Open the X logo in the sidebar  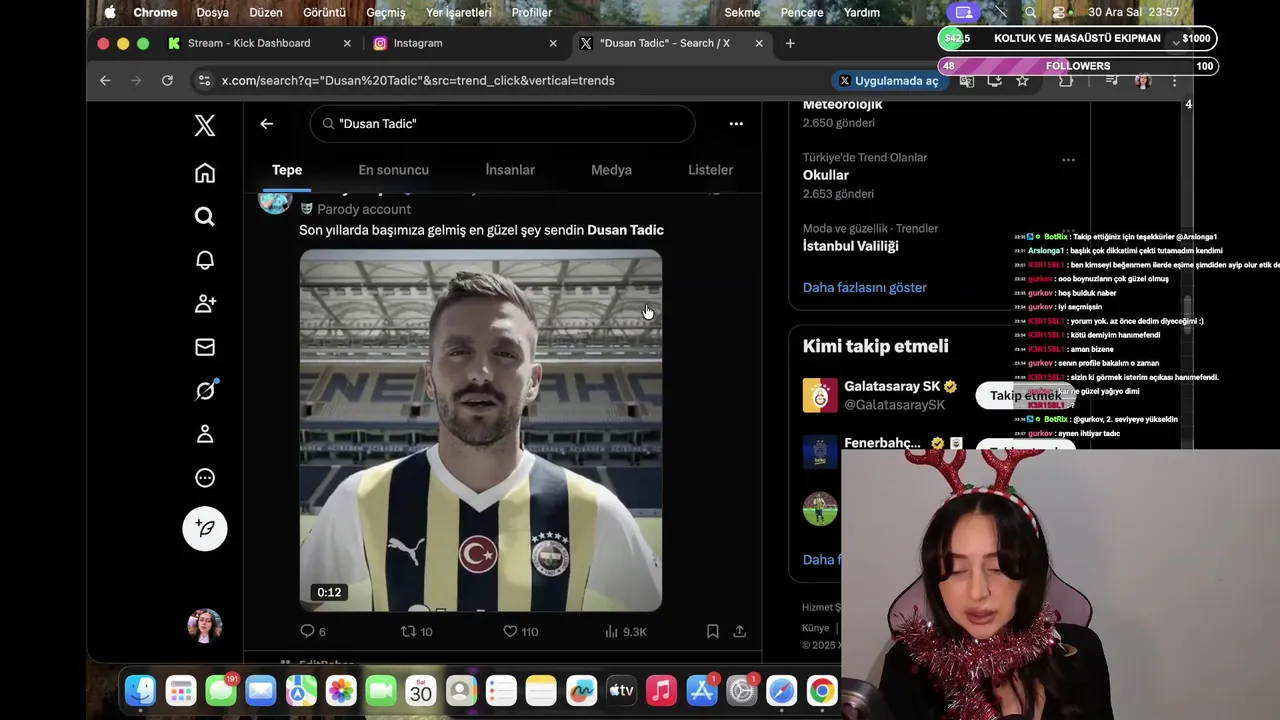click(204, 125)
